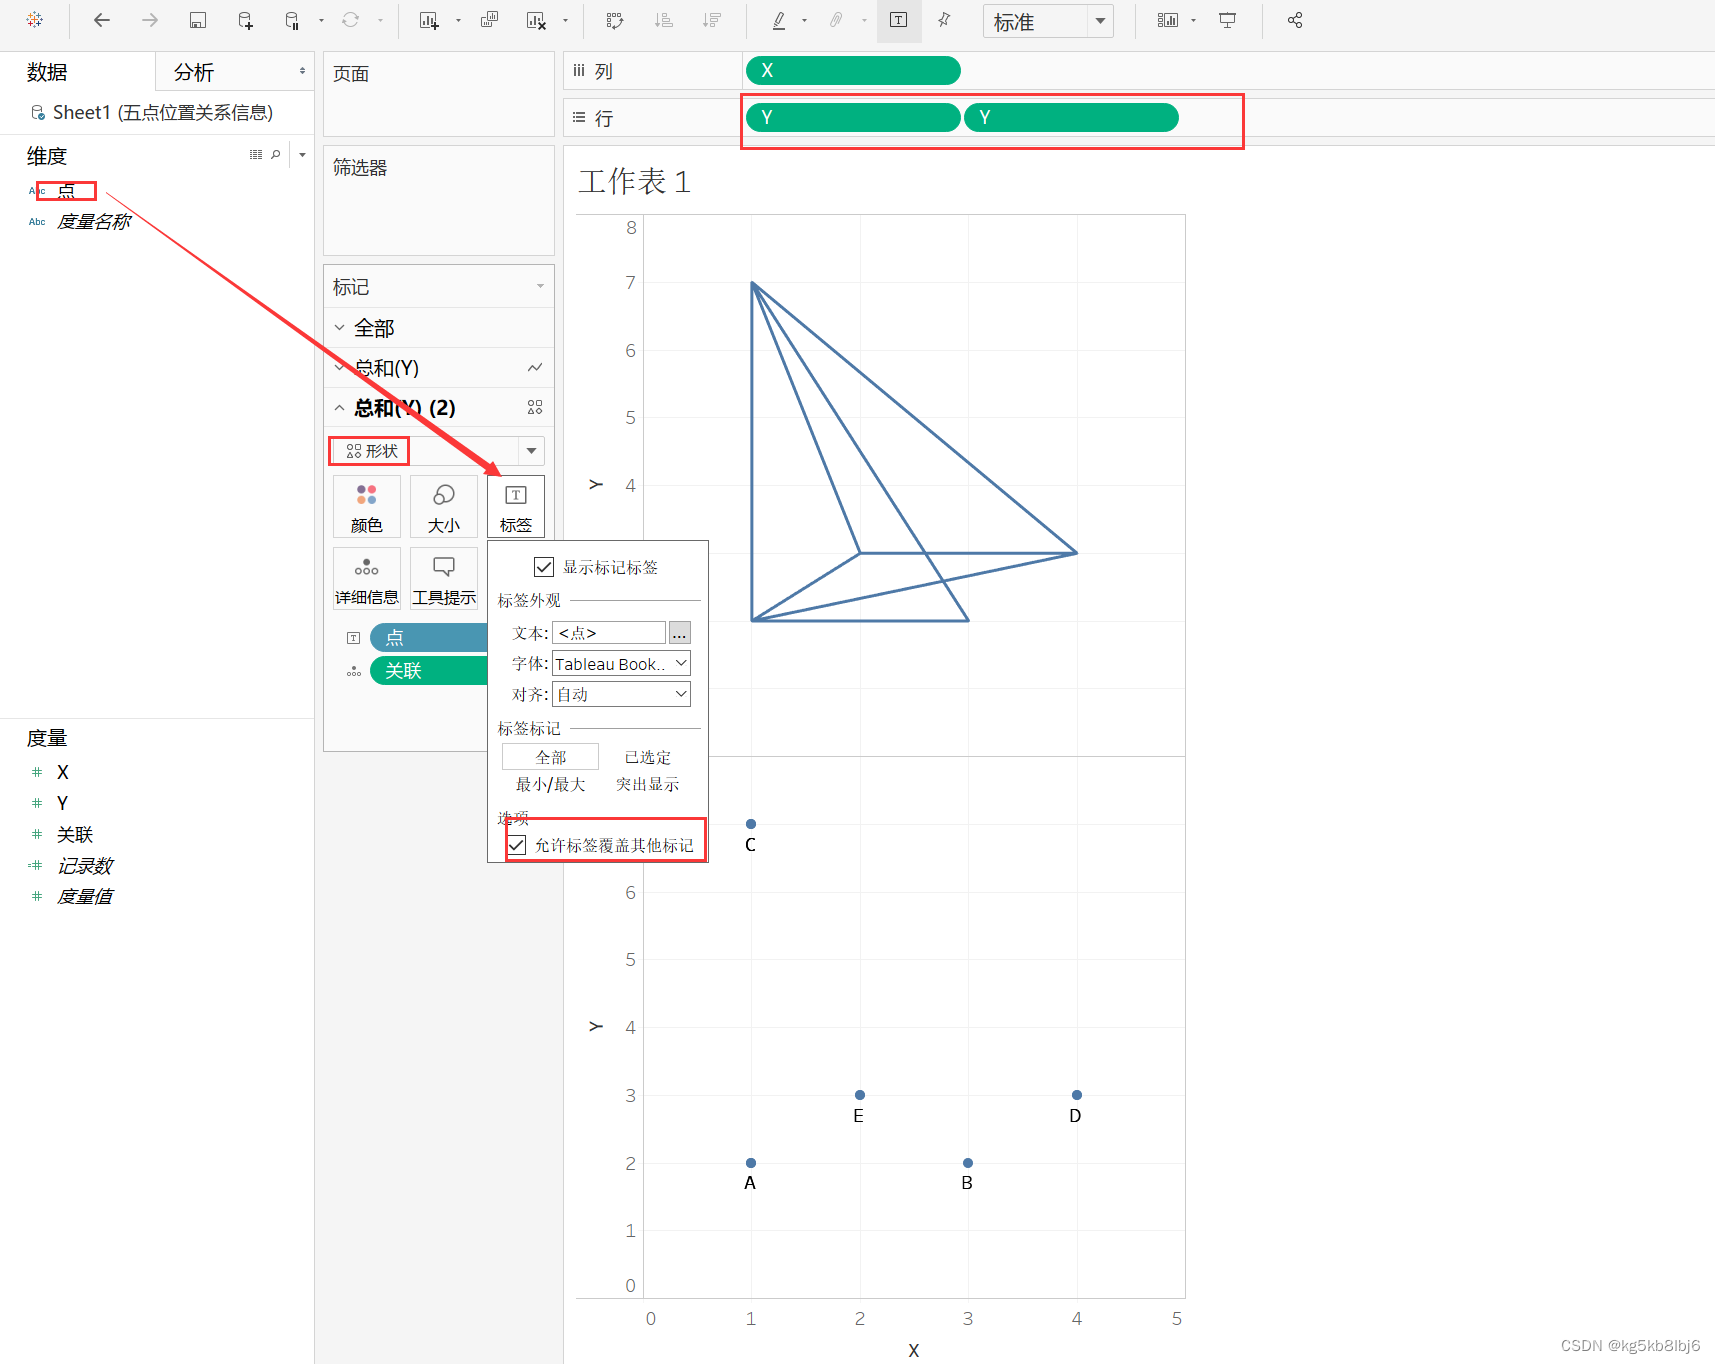Select the X measure field
Viewport: 1715px width, 1364px height.
pyautogui.click(x=63, y=772)
